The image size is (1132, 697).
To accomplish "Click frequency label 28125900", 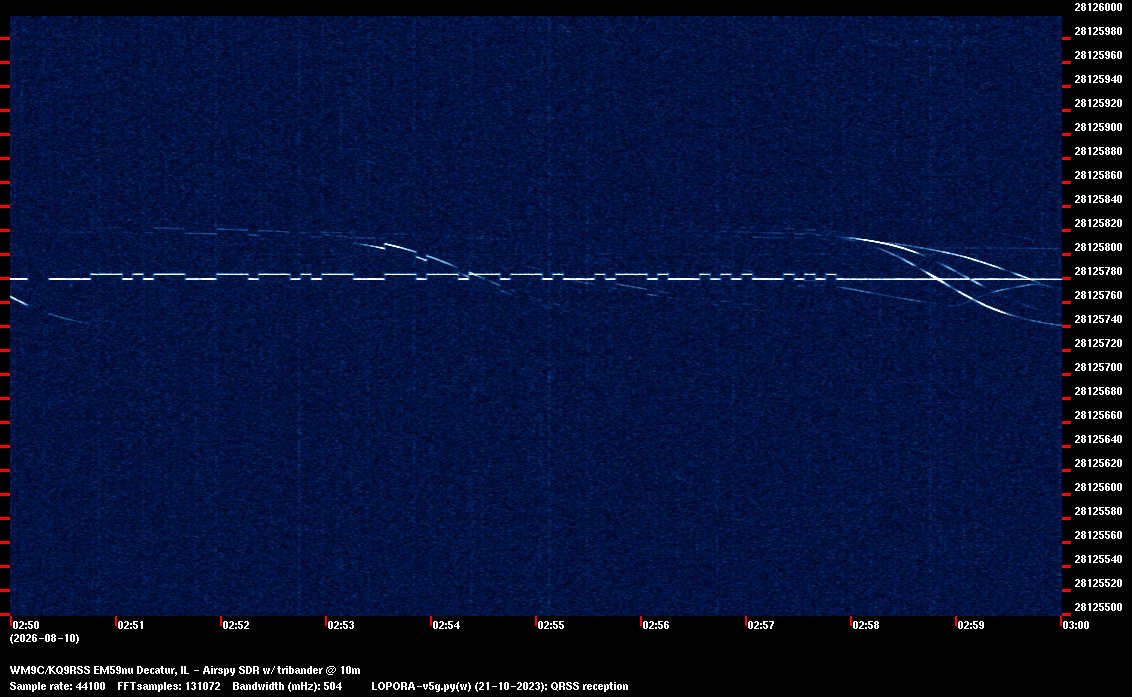I will pos(1098,127).
